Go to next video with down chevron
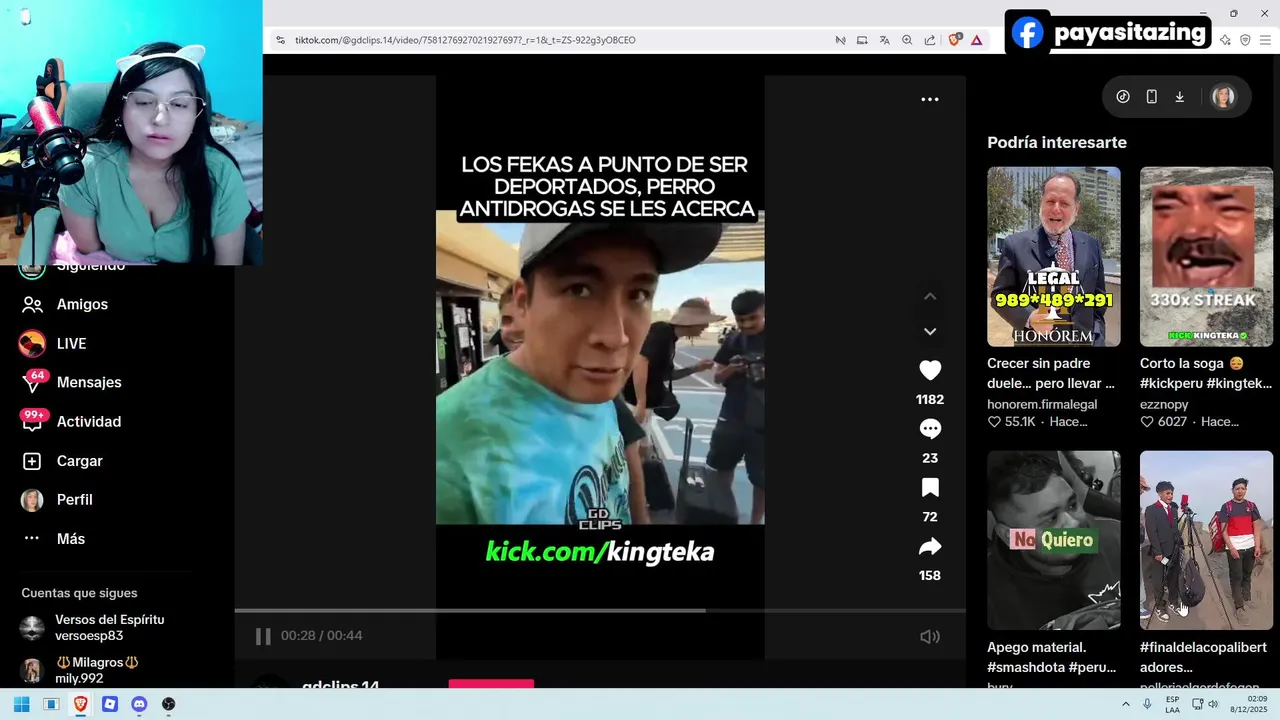This screenshot has height=720, width=1280. coord(930,331)
